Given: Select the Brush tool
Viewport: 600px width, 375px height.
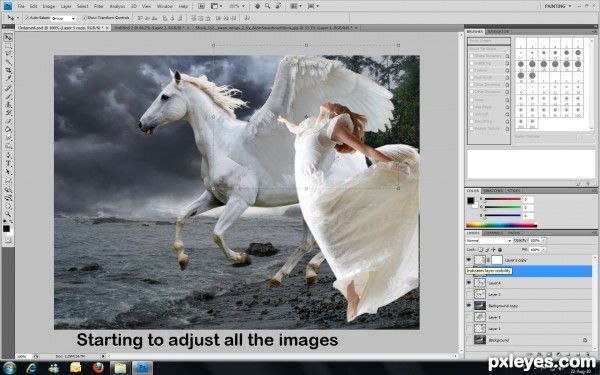Looking at the screenshot, I should click(x=8, y=96).
